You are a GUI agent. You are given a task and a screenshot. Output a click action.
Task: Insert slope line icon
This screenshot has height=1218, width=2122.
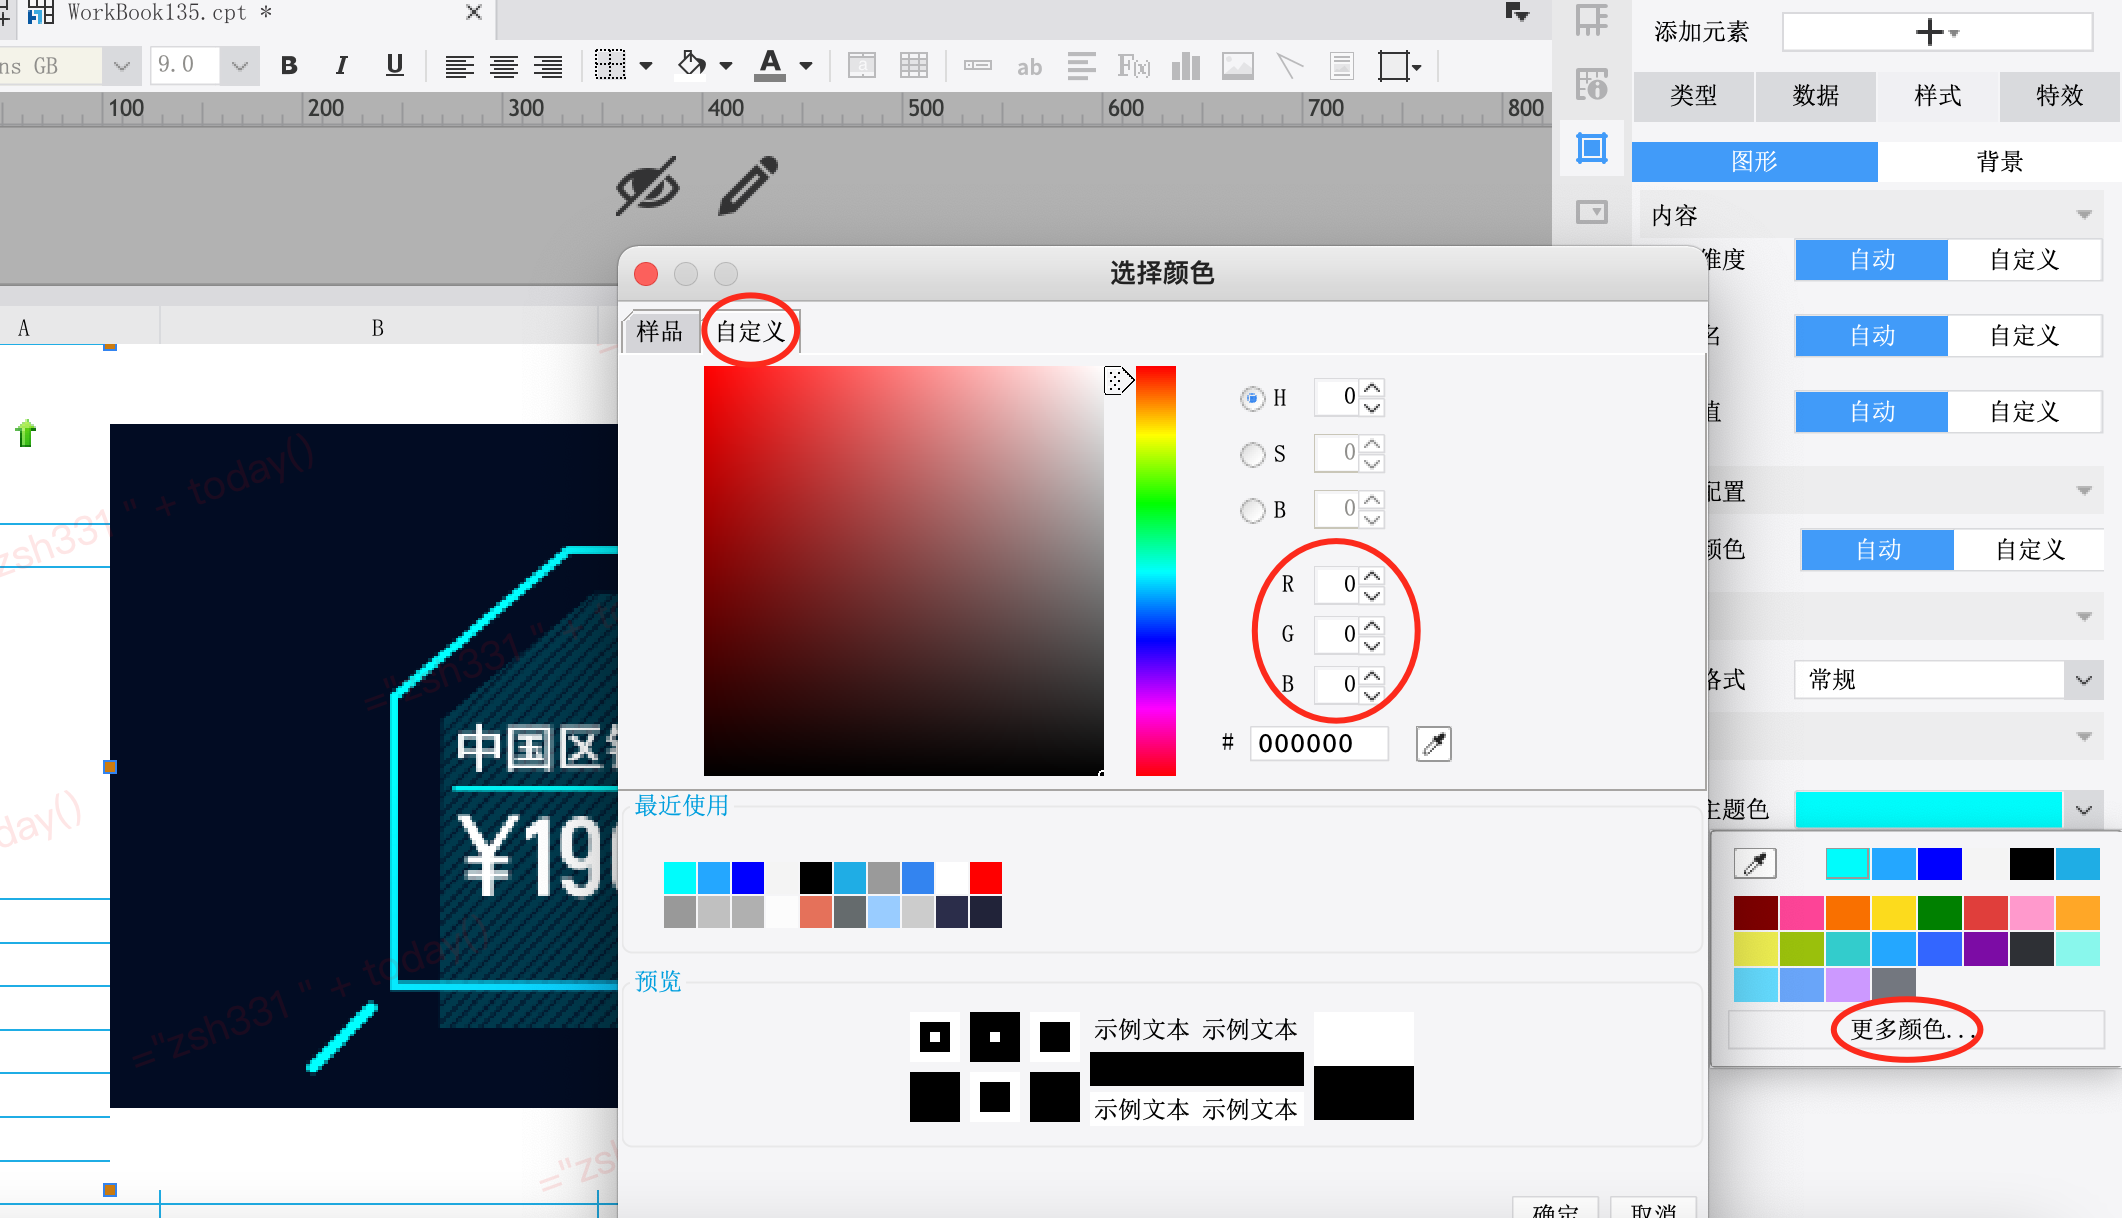click(1290, 66)
